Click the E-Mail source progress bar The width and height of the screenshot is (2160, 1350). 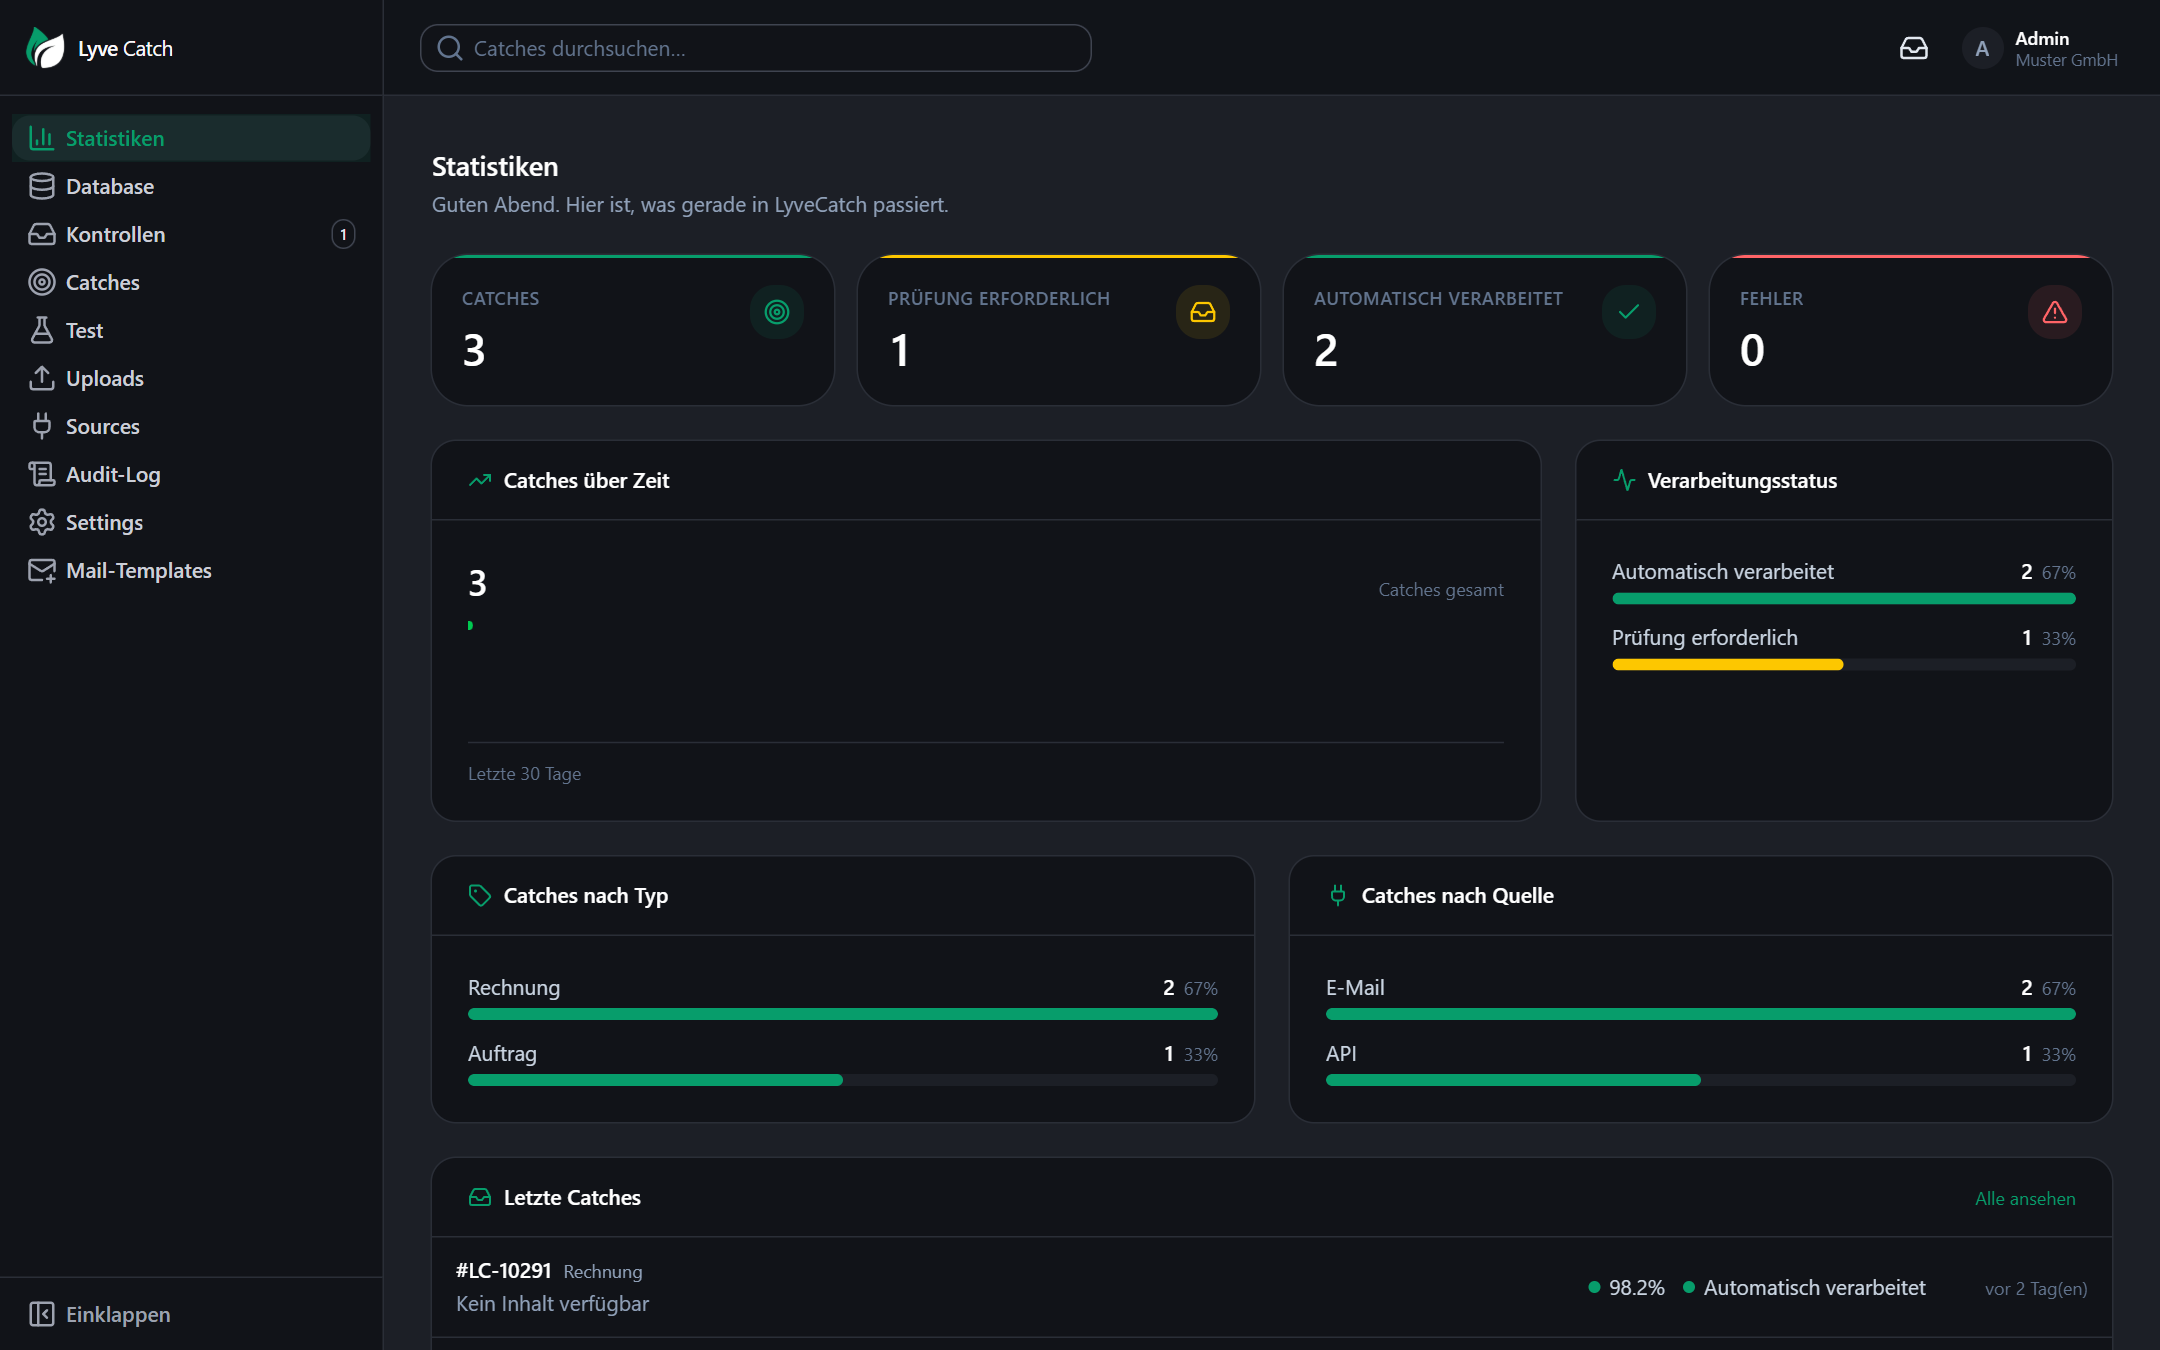(1700, 1014)
